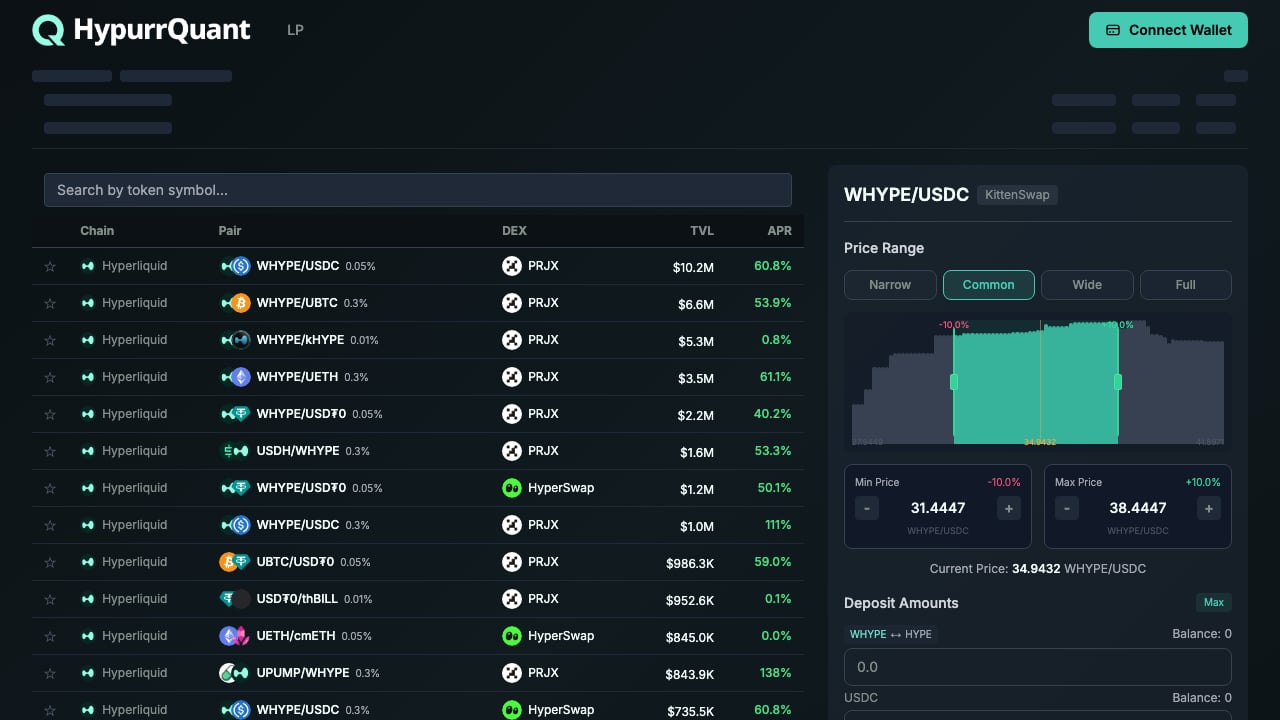Click the KittenSwap badge next to WHYPE/USDC
1280x720 pixels.
1017,195
